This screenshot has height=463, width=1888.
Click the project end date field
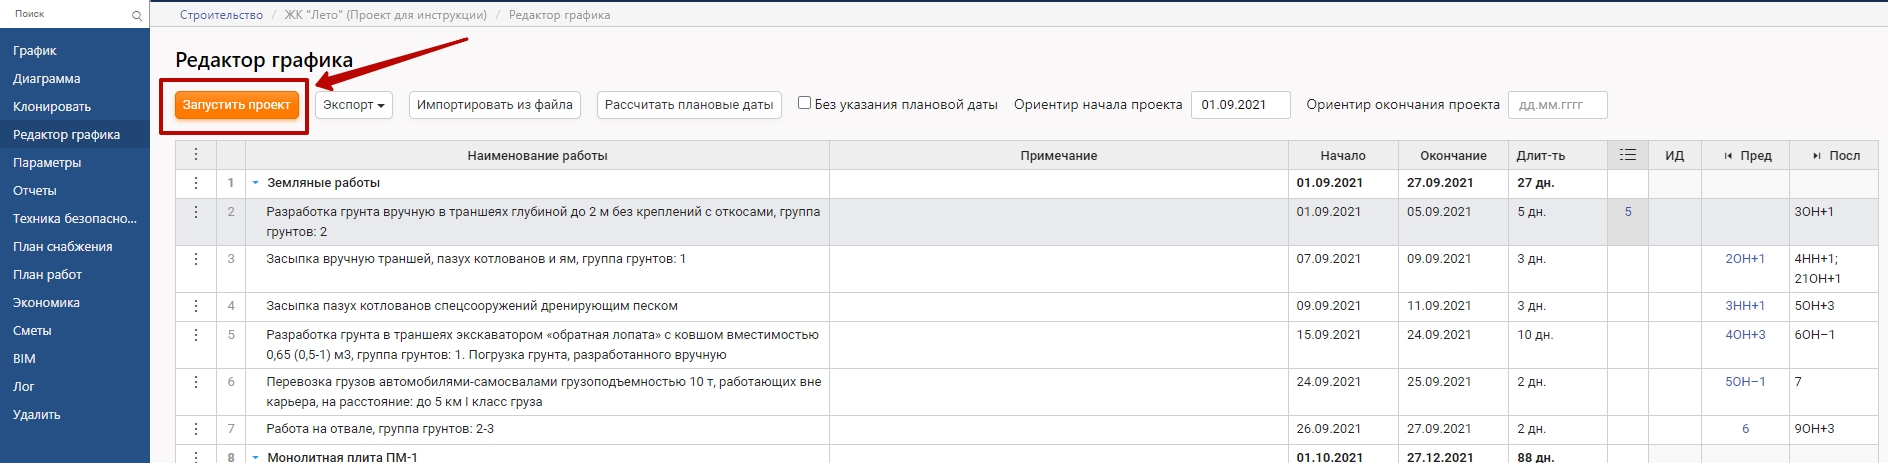click(x=1557, y=105)
